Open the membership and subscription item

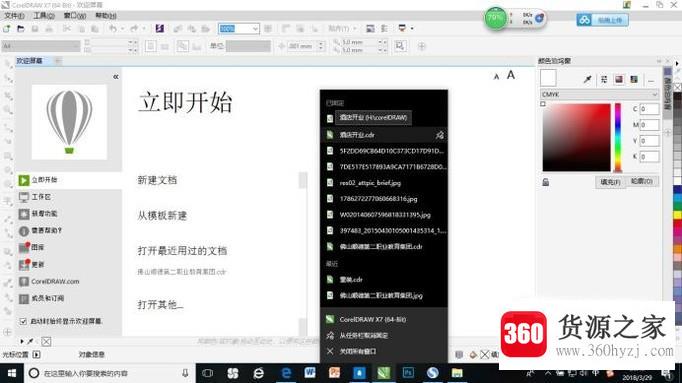(x=42, y=298)
